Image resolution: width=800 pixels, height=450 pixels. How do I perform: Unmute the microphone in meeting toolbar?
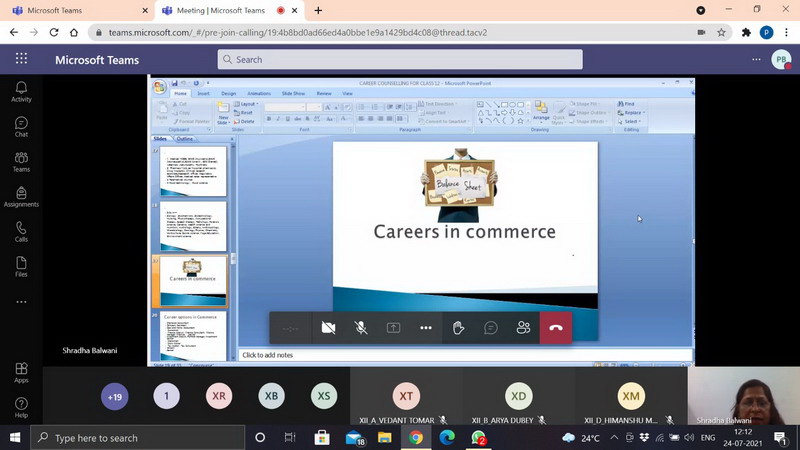tap(361, 328)
